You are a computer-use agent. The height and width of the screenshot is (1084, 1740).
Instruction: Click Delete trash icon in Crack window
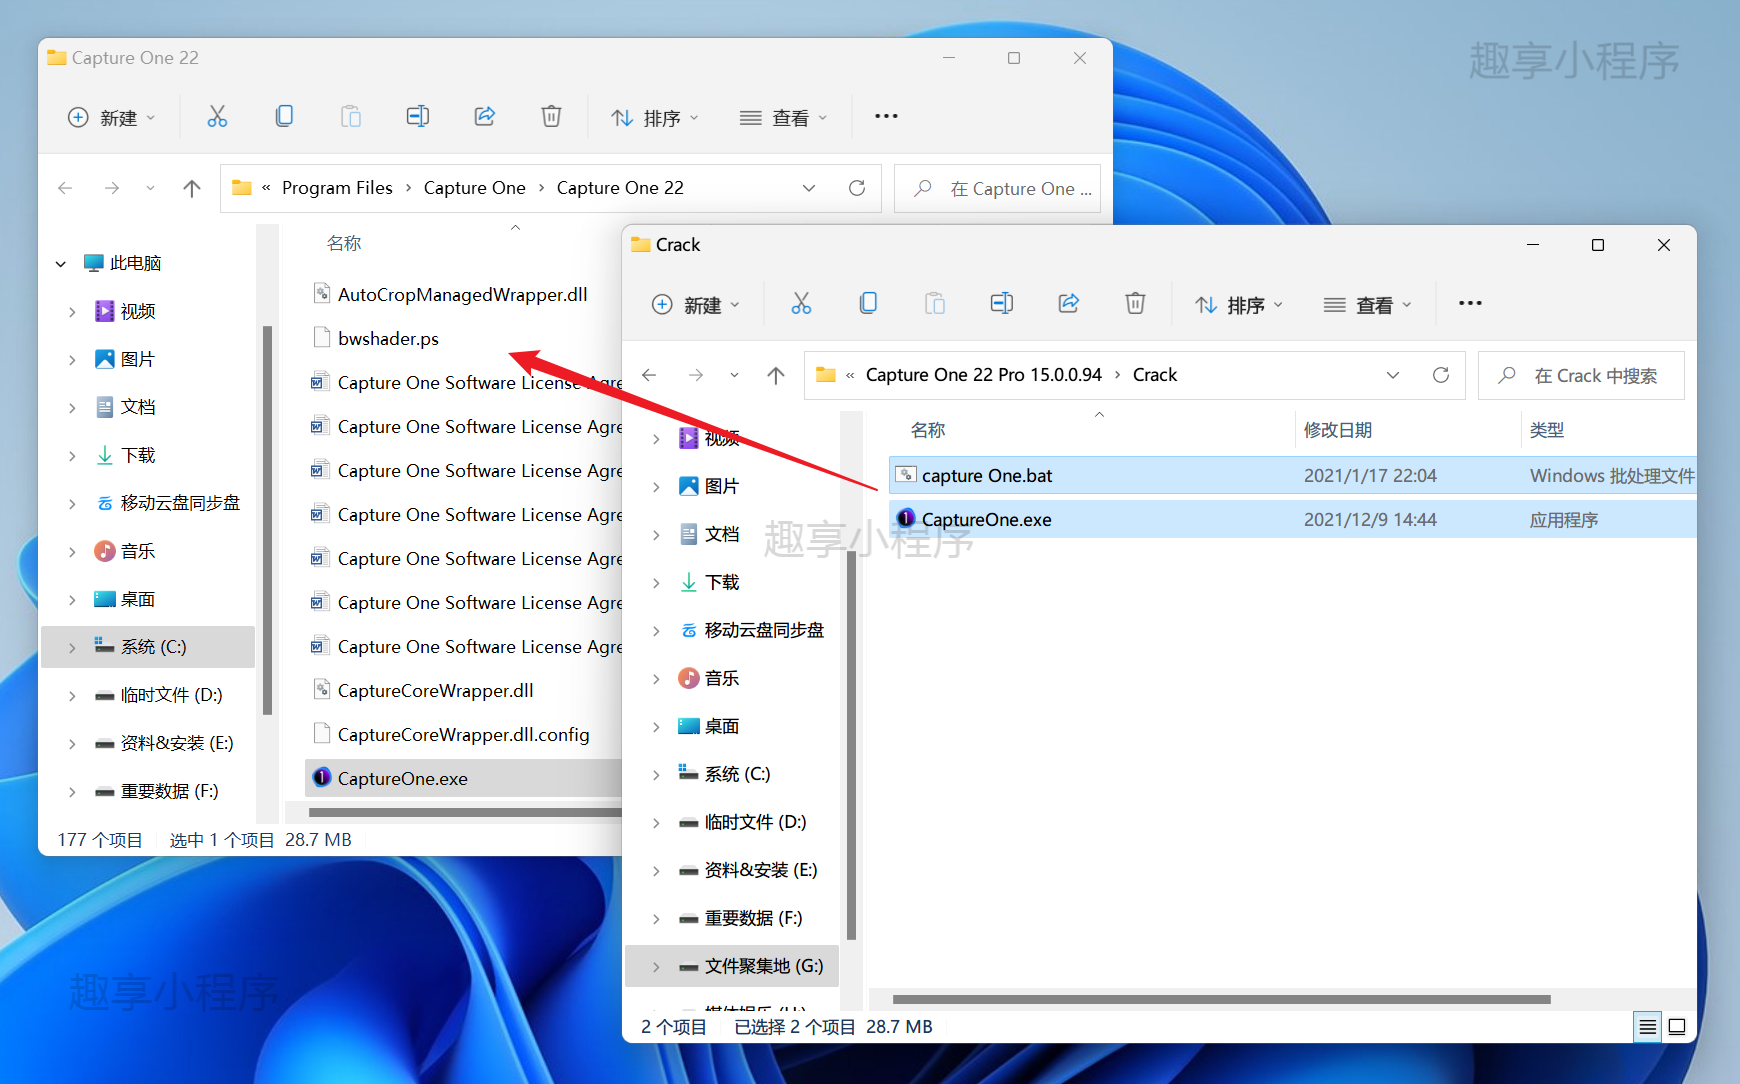click(x=1135, y=304)
